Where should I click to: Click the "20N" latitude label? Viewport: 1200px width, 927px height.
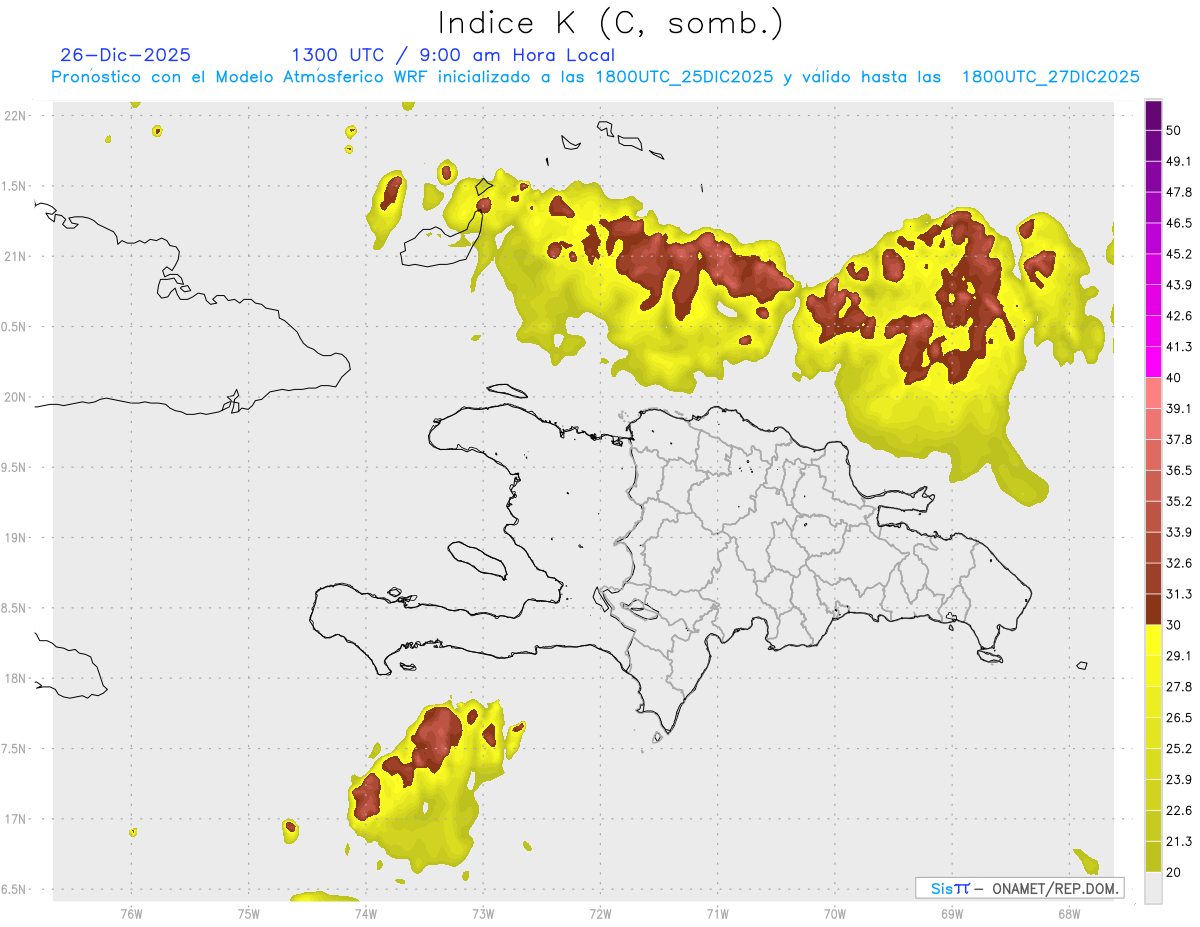(x=14, y=397)
